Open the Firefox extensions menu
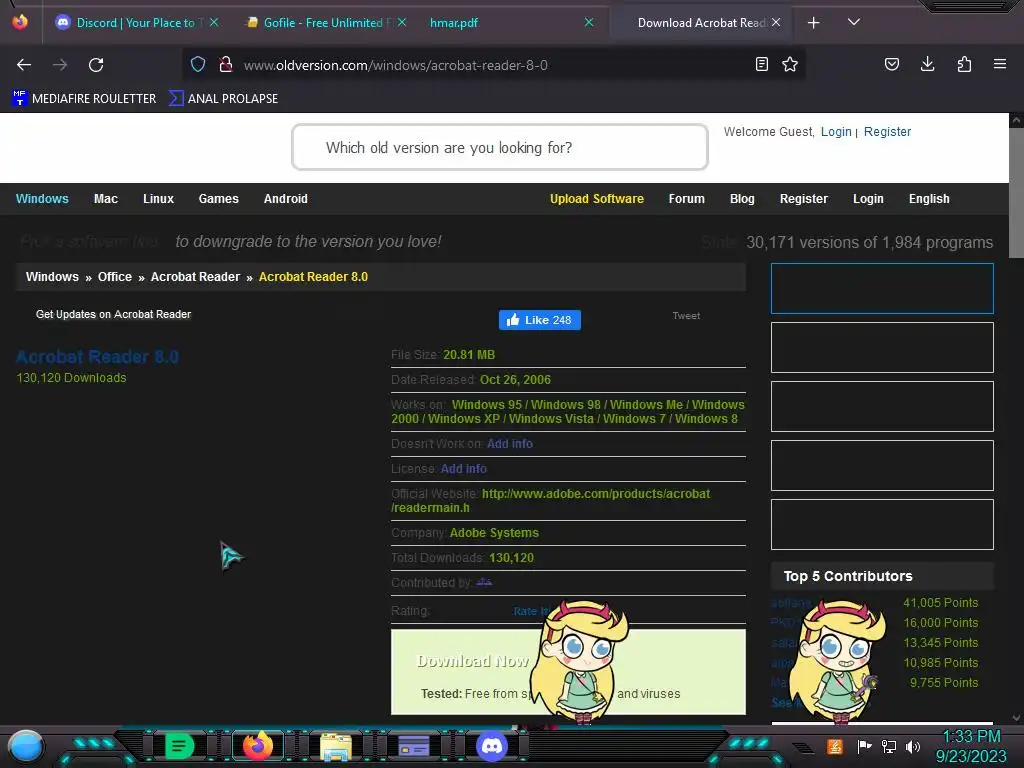 964,64
